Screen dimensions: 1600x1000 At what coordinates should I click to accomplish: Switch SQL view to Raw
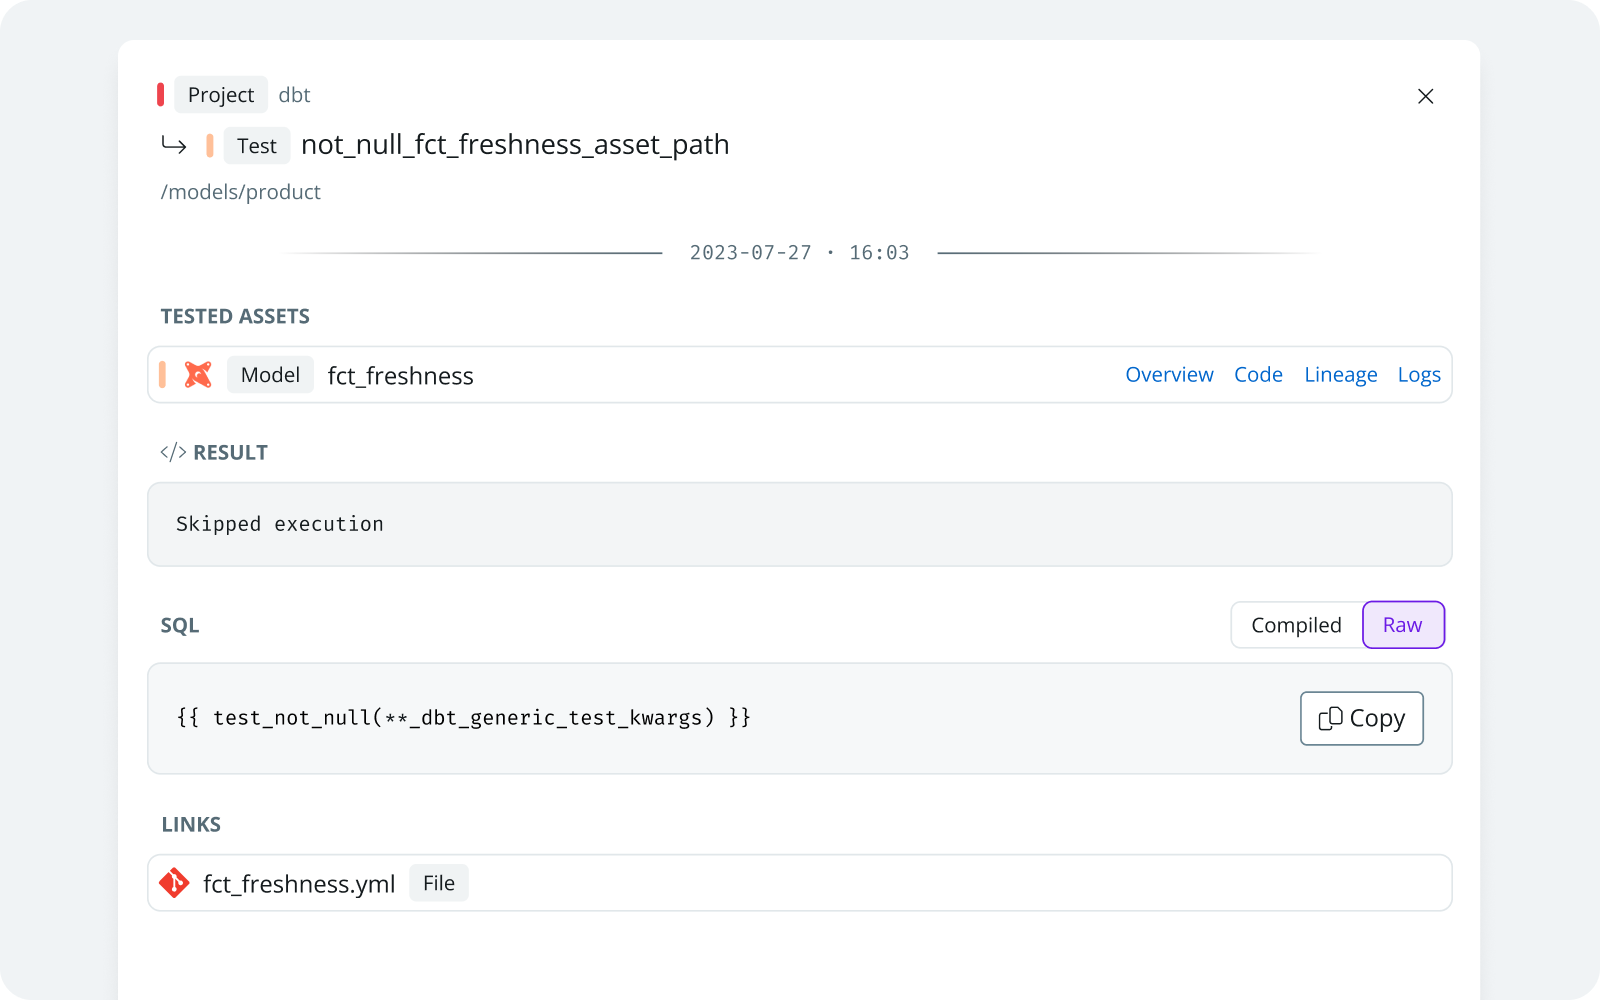(1402, 625)
